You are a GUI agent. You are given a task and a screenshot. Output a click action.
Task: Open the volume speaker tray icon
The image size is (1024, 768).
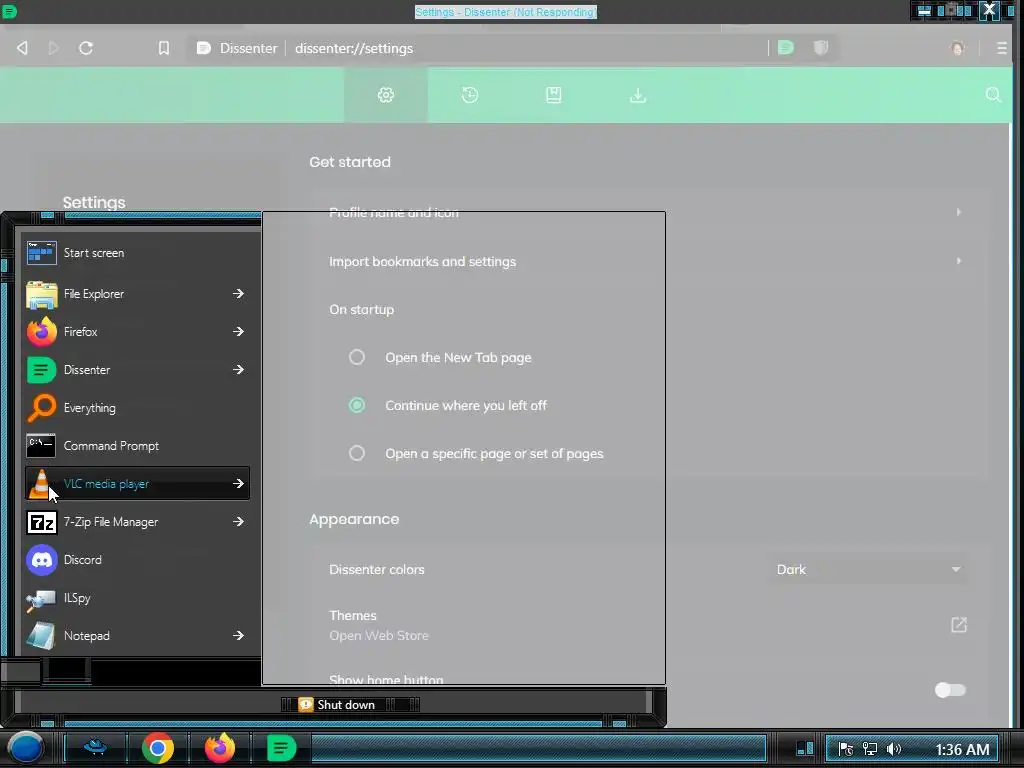(x=893, y=749)
